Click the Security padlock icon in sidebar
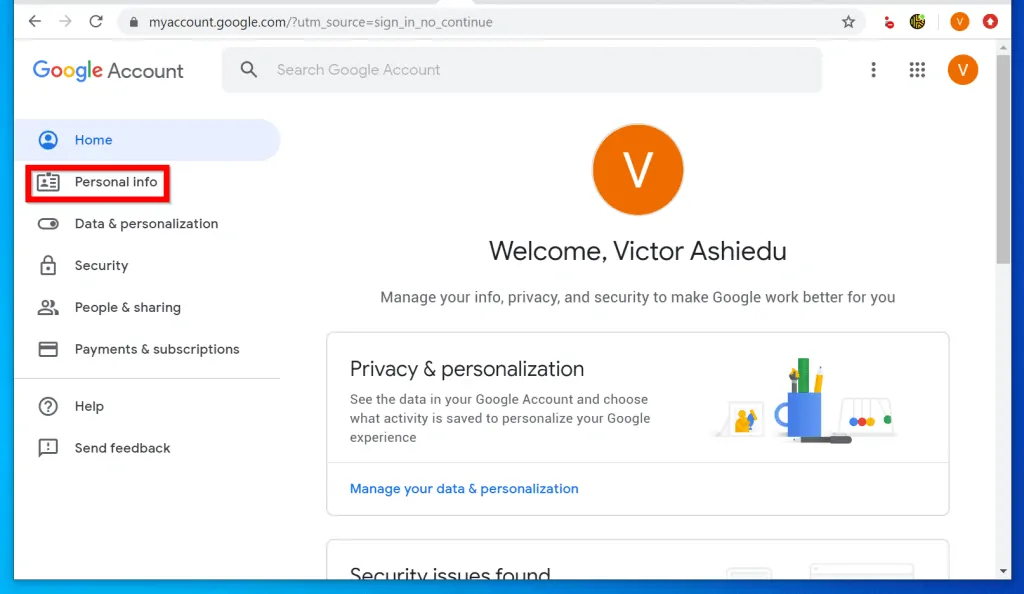 (x=48, y=266)
